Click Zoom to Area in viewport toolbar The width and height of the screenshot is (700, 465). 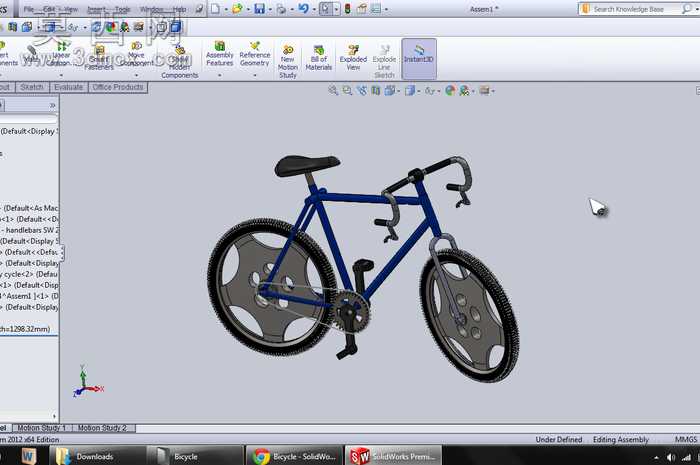pos(347,91)
